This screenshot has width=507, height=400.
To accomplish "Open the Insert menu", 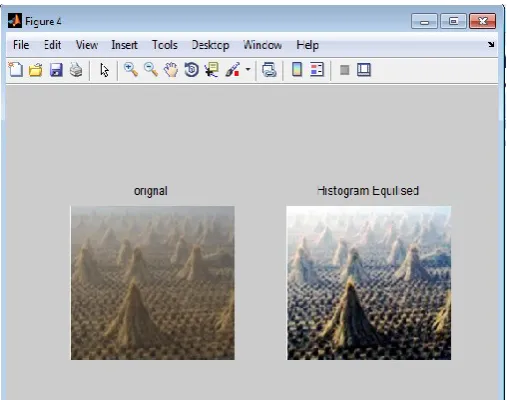I will click(124, 45).
